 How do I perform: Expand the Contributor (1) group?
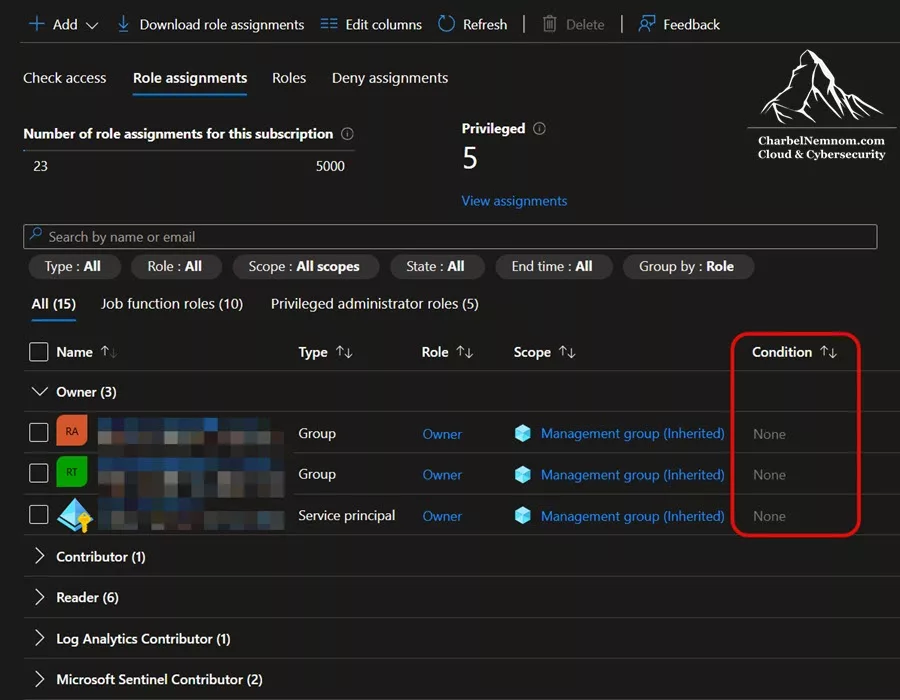[x=39, y=556]
